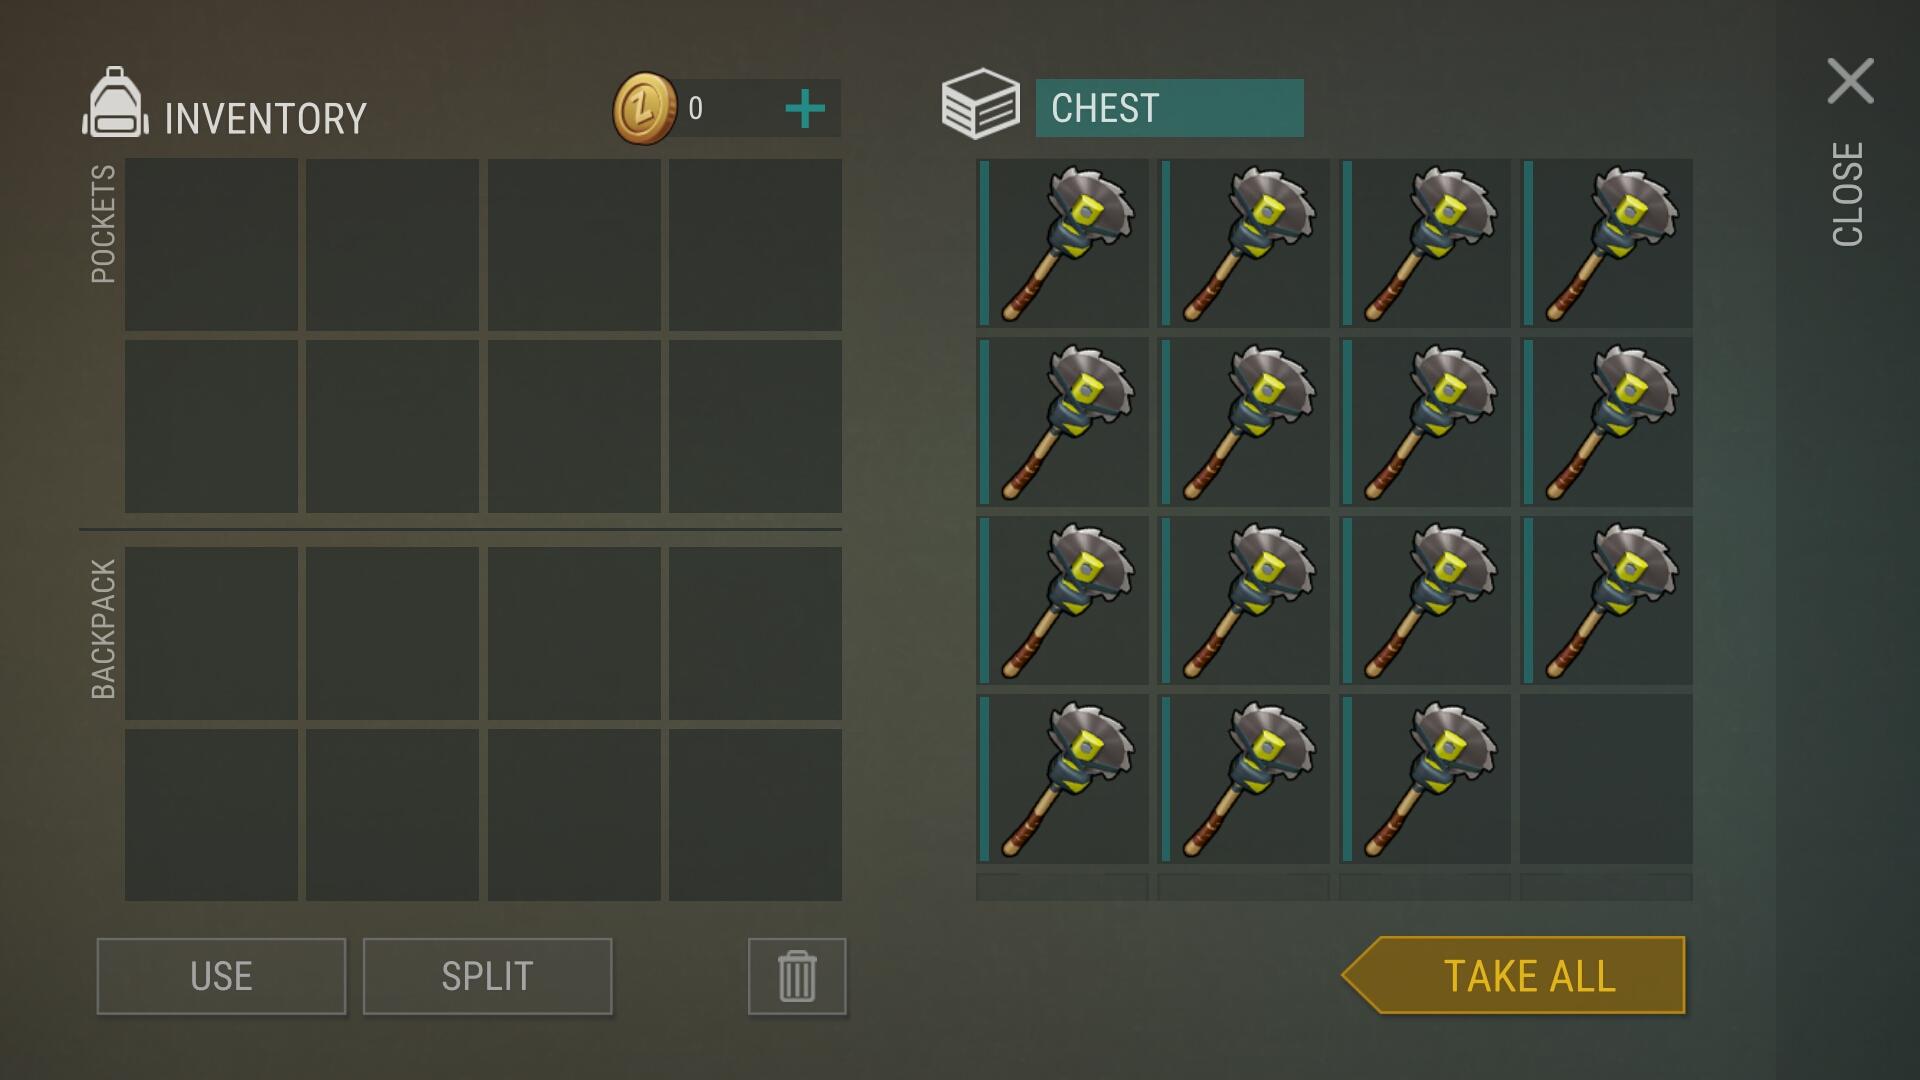Image resolution: width=1920 pixels, height=1080 pixels.
Task: Close the chest screen with the X
Action: point(1850,81)
